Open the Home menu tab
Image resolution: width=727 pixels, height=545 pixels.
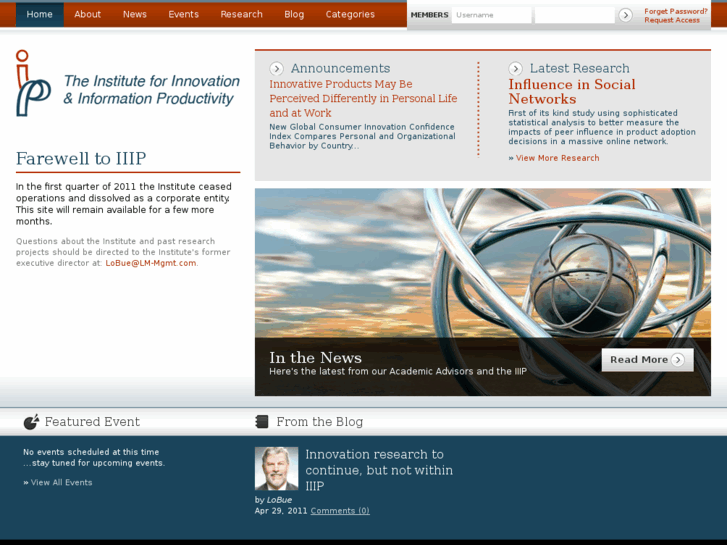point(39,14)
